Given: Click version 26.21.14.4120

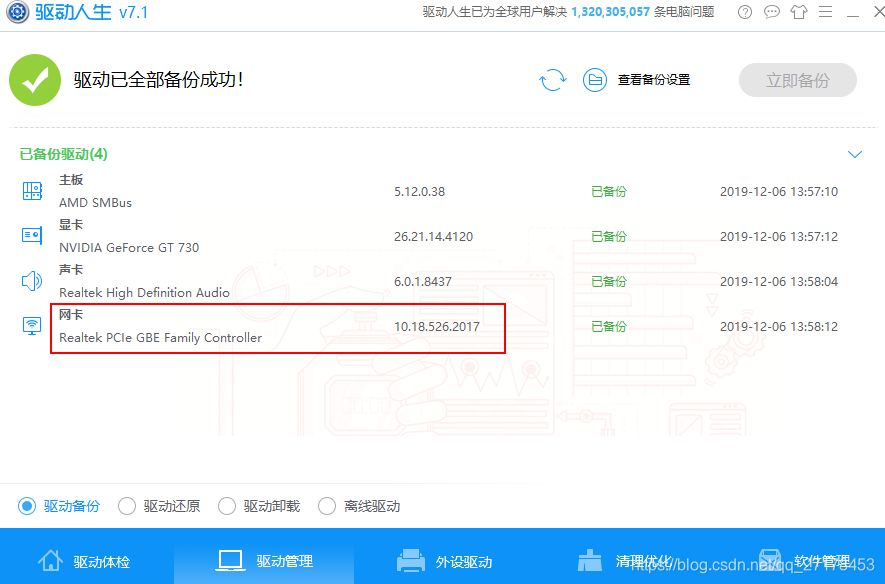Looking at the screenshot, I should tap(433, 237).
